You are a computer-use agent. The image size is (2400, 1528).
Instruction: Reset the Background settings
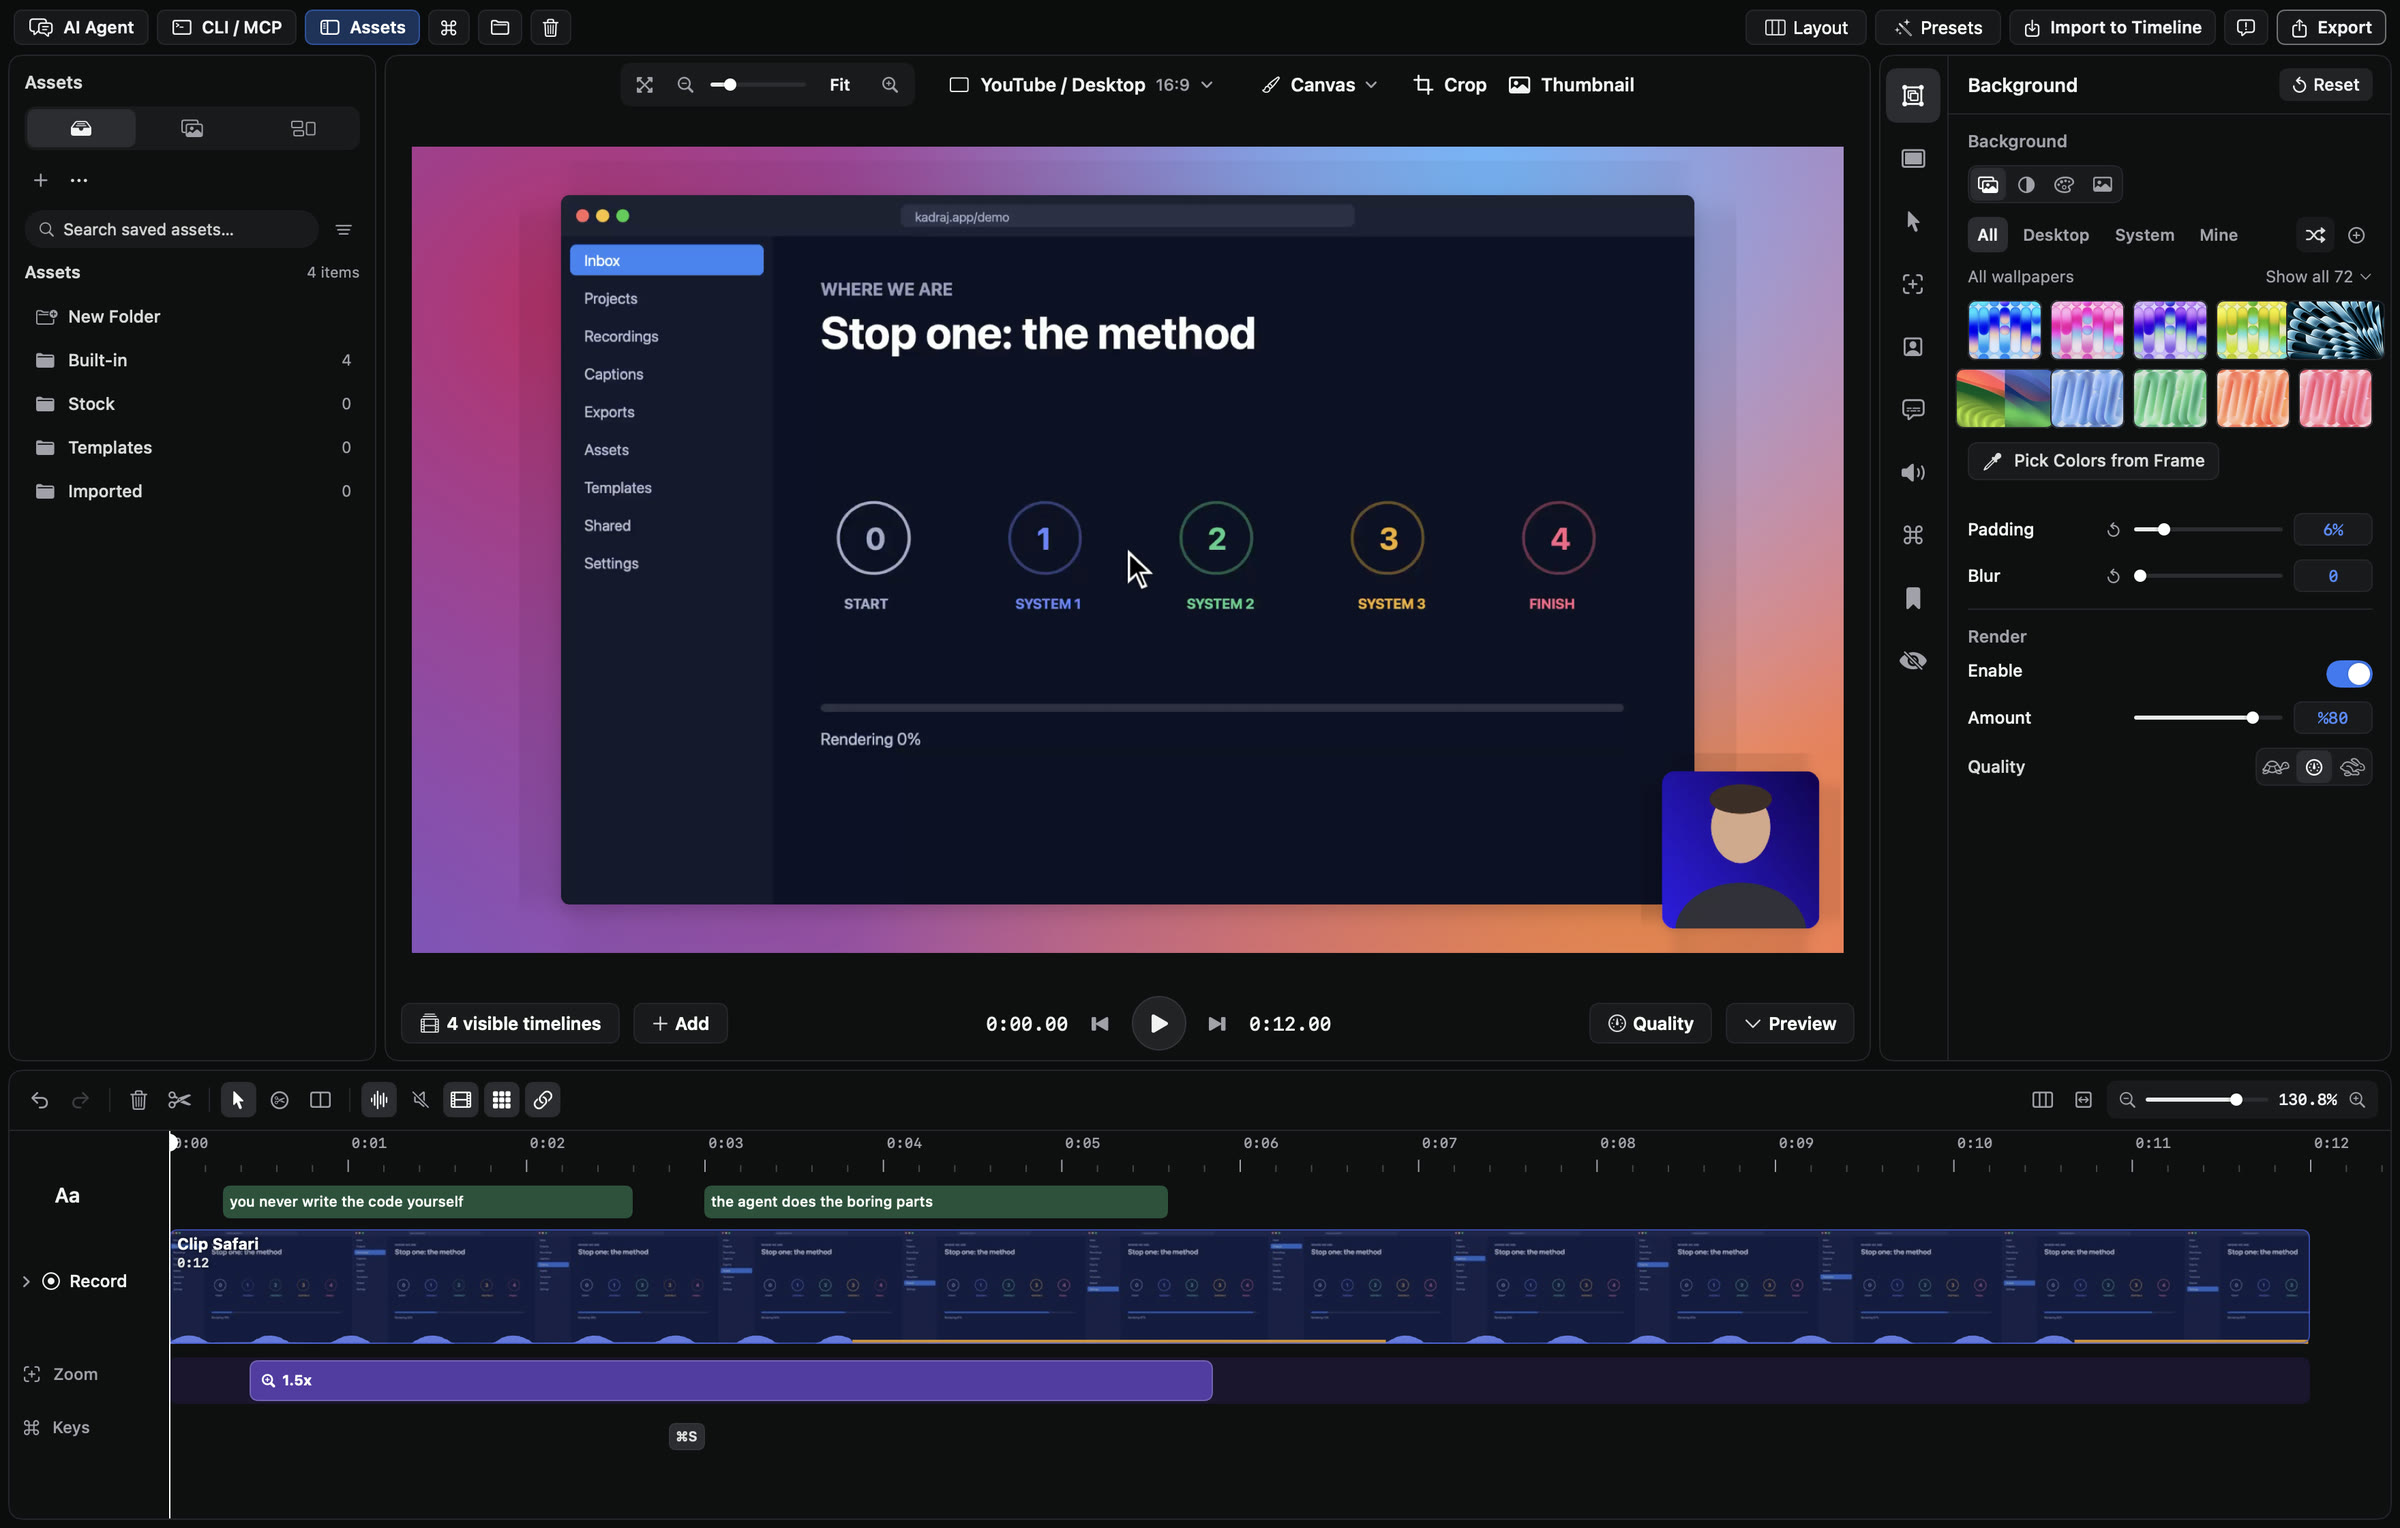[2326, 85]
